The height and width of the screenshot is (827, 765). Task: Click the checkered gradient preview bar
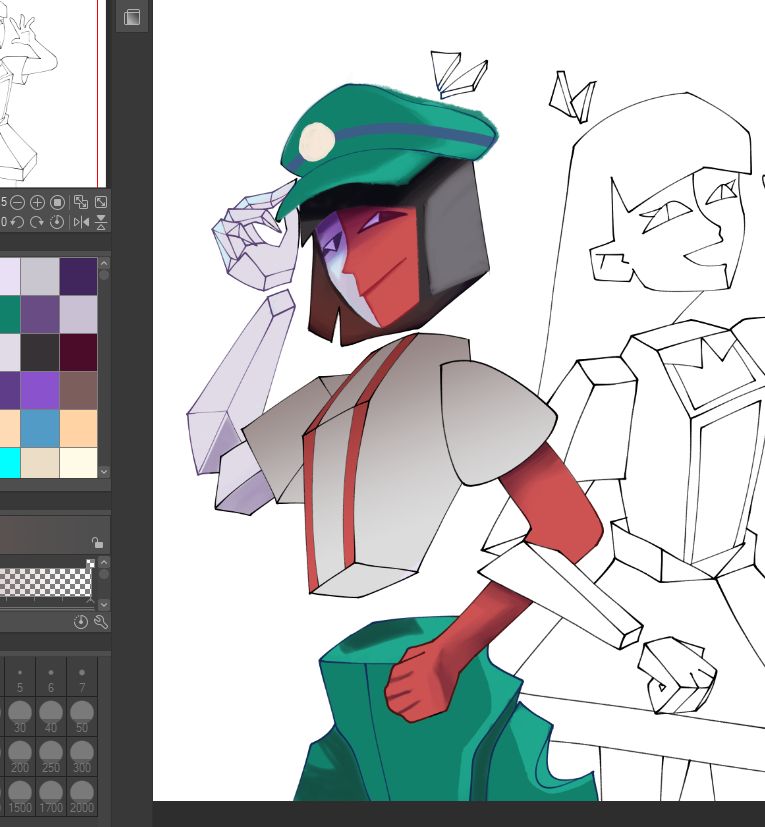pyautogui.click(x=45, y=582)
